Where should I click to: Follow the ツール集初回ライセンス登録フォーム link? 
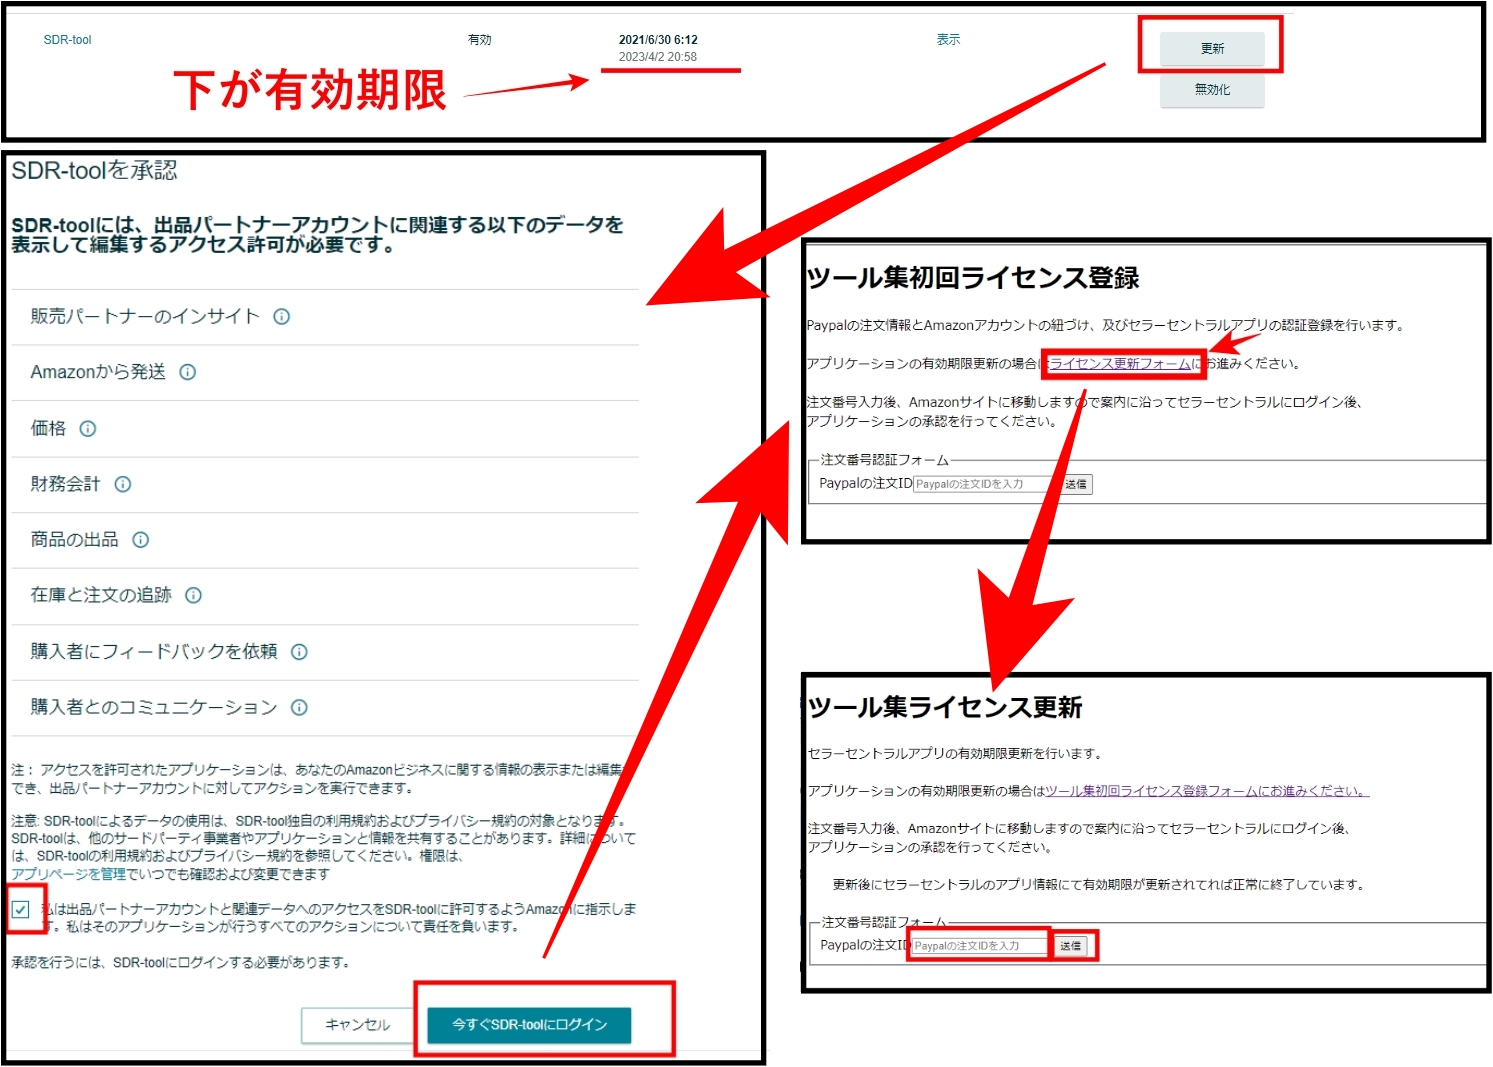click(x=1206, y=791)
